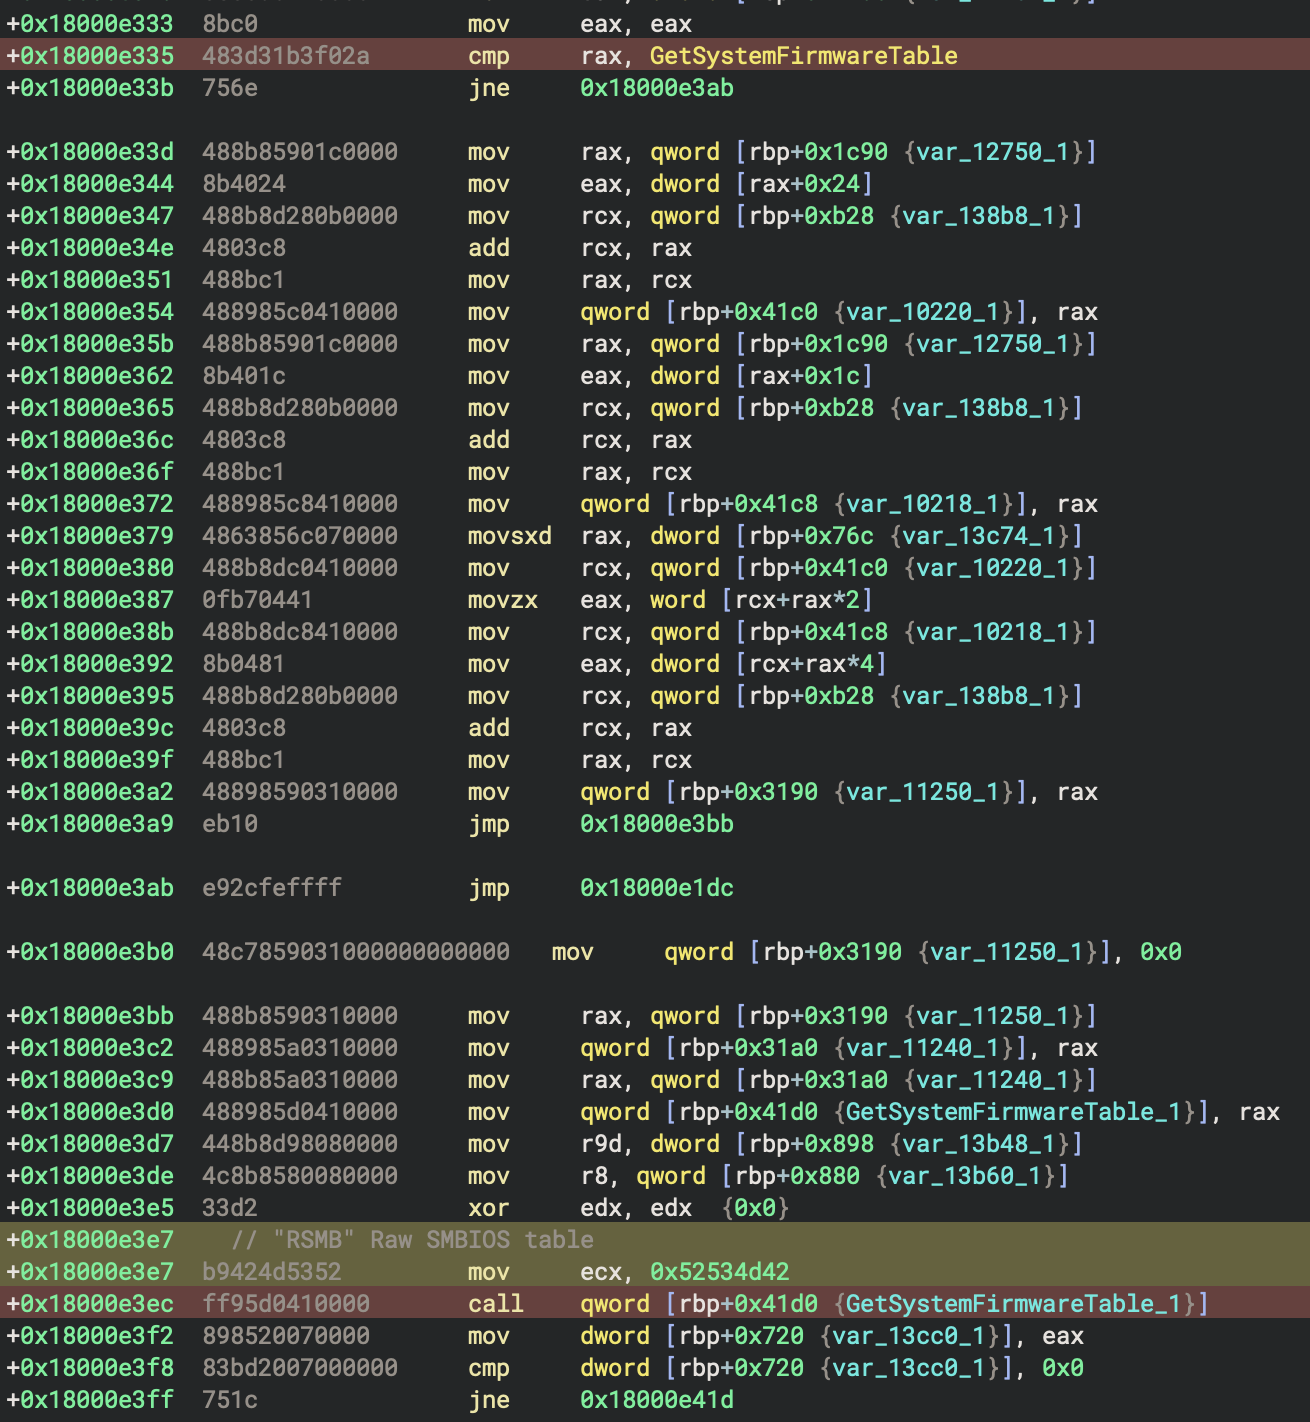Click operand dword [rcx+rax*4]
The height and width of the screenshot is (1422, 1310).
click(x=768, y=663)
